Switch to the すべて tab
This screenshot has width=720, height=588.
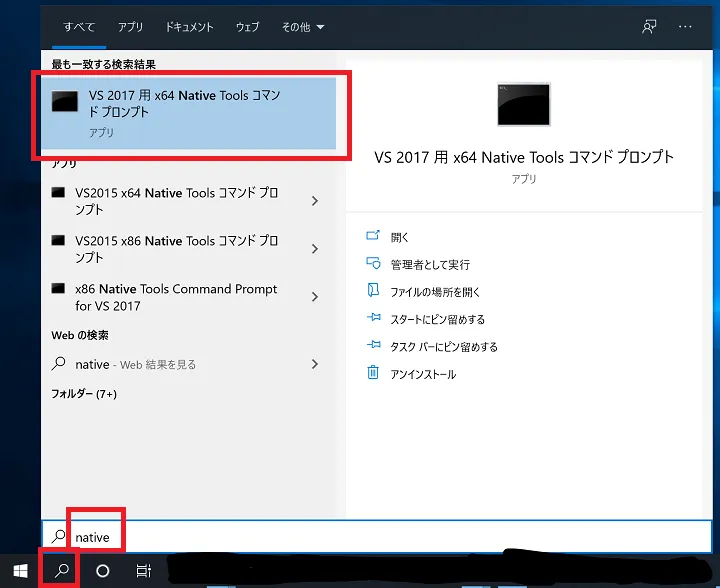(x=79, y=27)
